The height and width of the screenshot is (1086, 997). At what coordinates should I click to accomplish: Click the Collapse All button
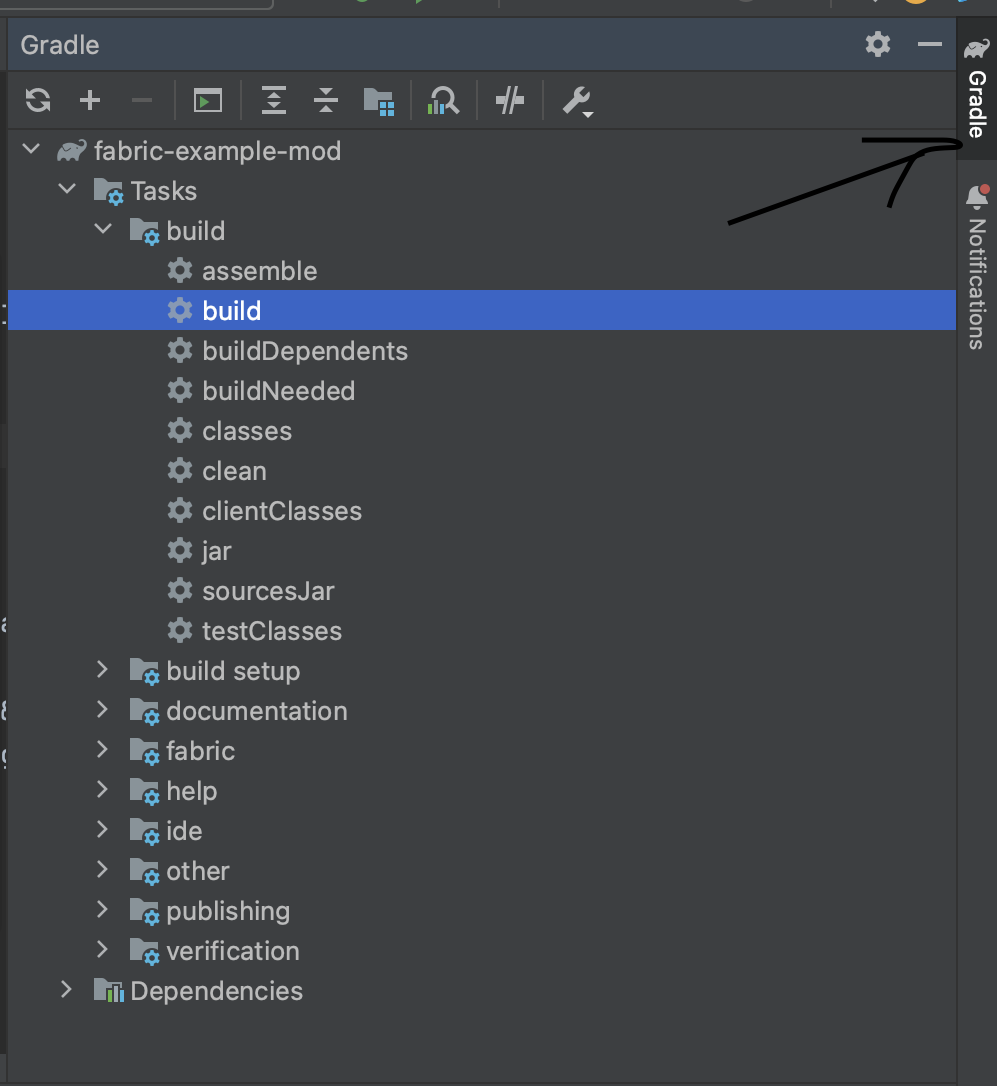[325, 100]
